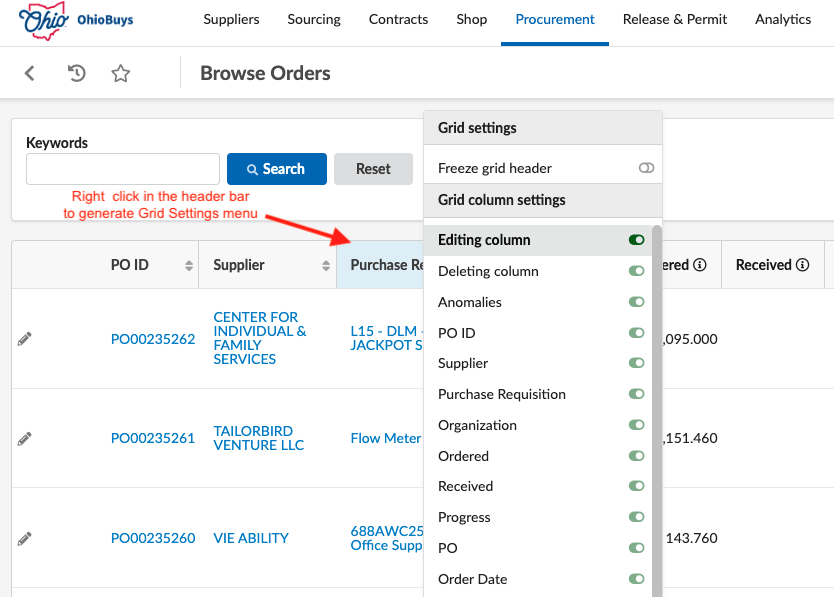Open the 688AWC25 Office Supp requisition link

[x=387, y=538]
